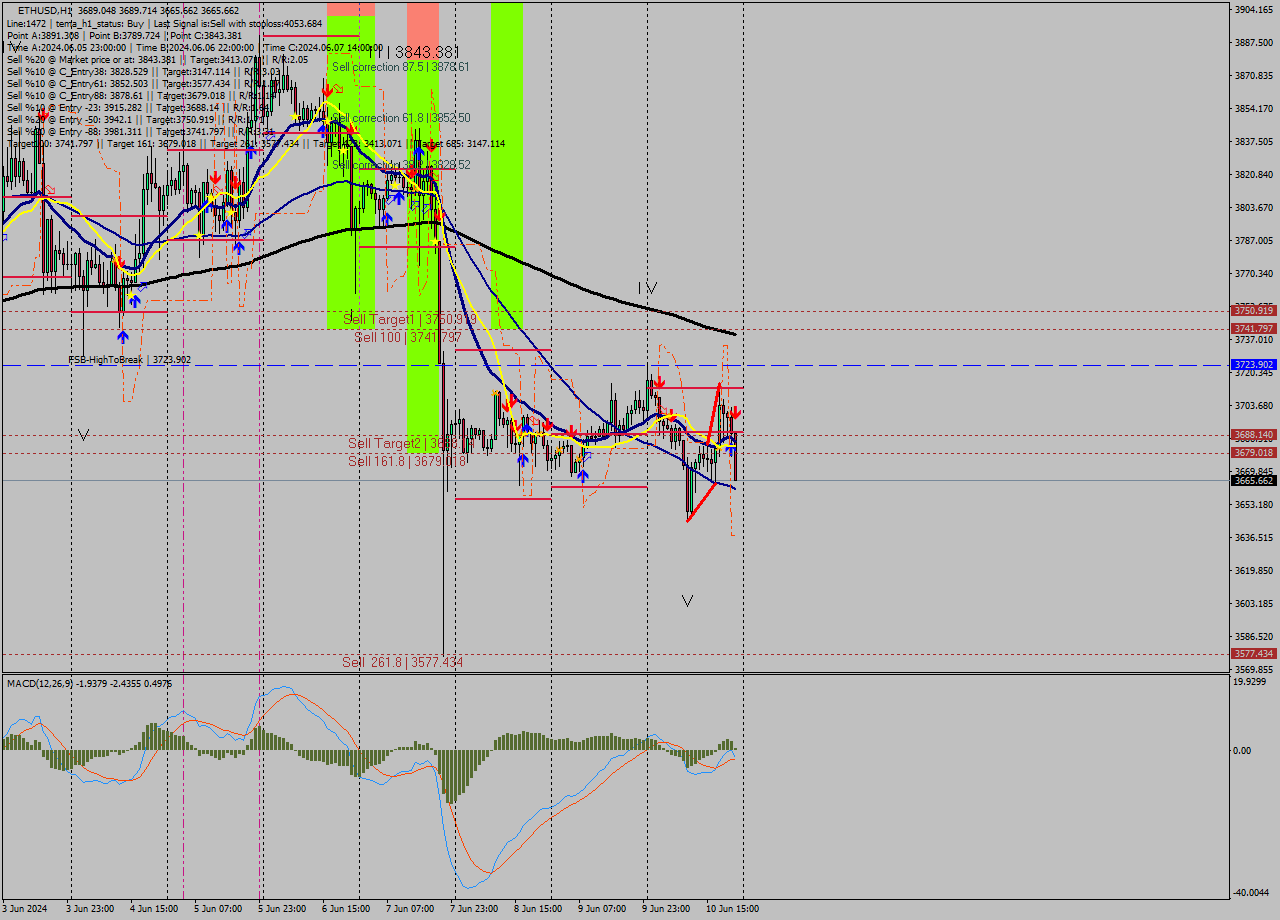The image size is (1280, 920).
Task: Select the Sell 261.8 | 3577.434 label
Action: (400, 661)
